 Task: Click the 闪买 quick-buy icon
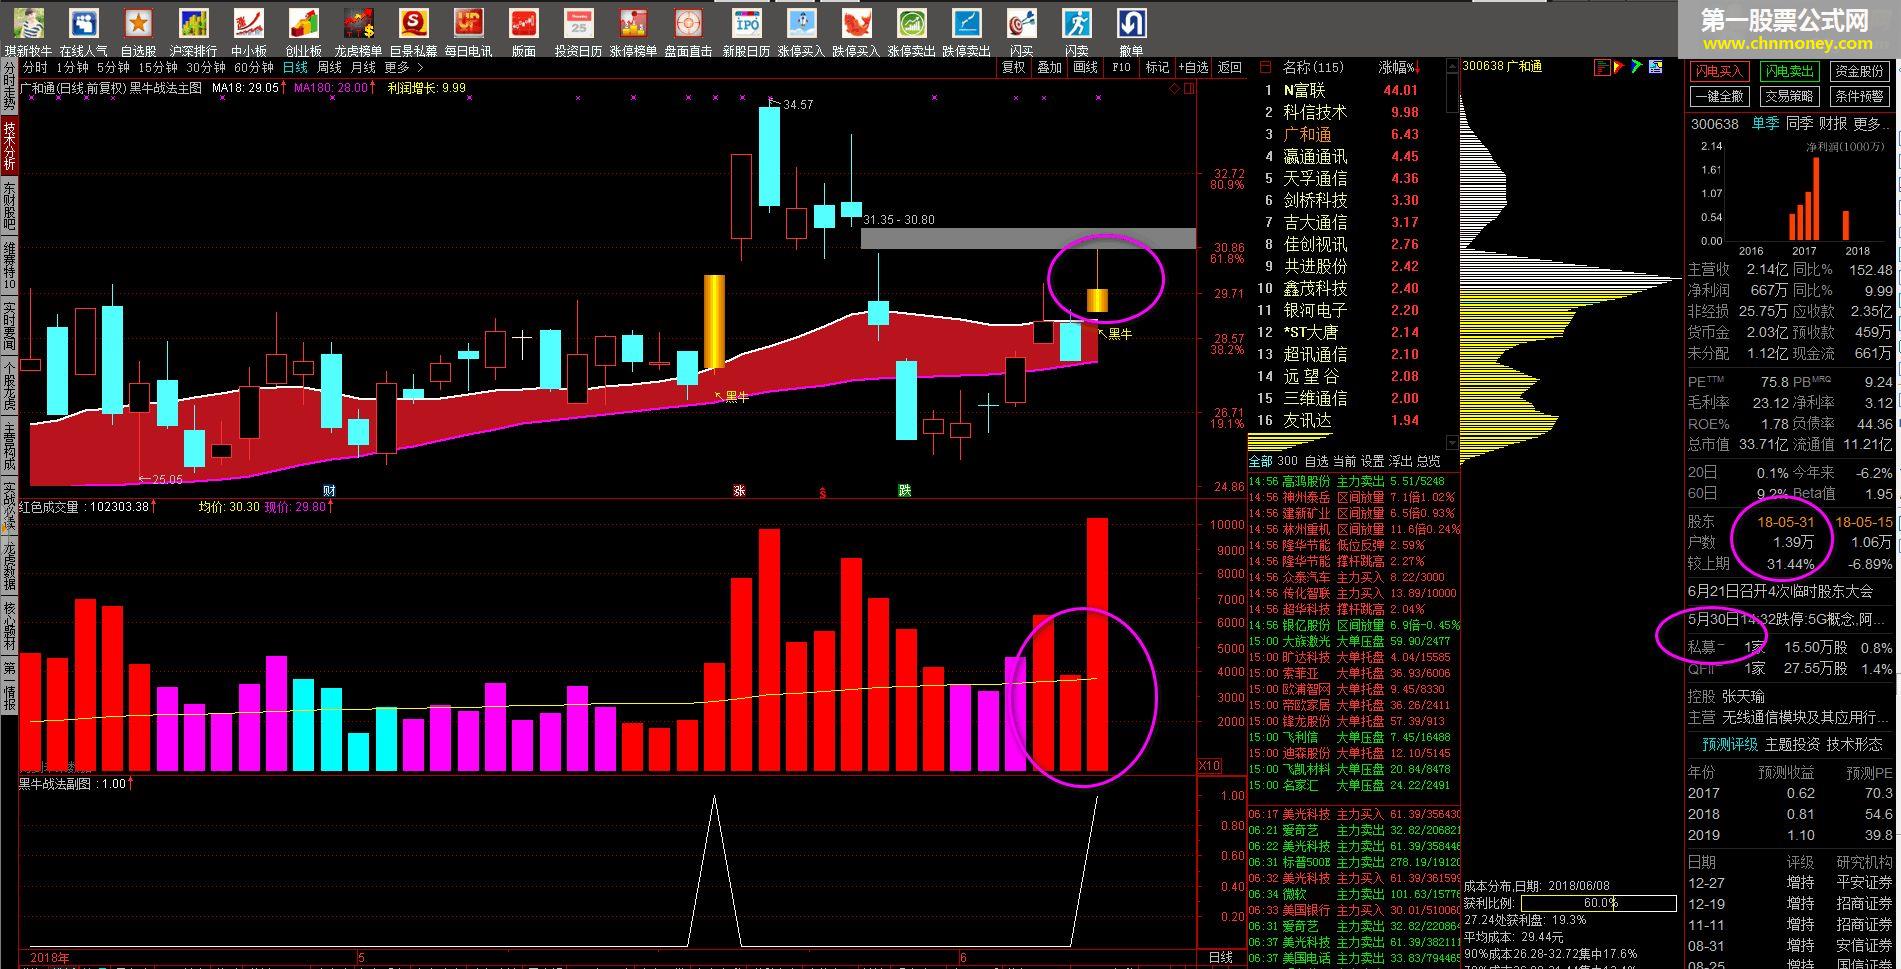(1021, 23)
